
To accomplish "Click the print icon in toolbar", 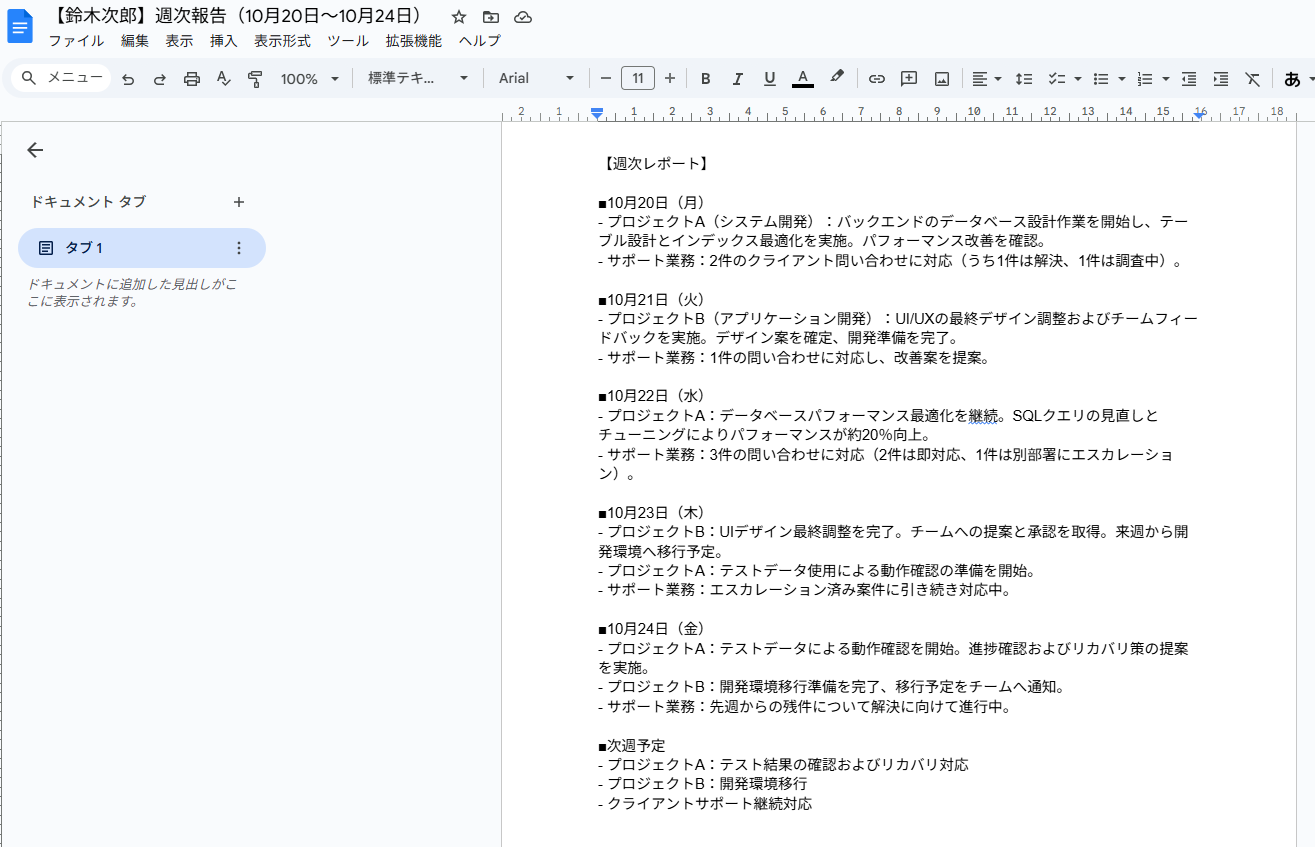I will click(192, 79).
